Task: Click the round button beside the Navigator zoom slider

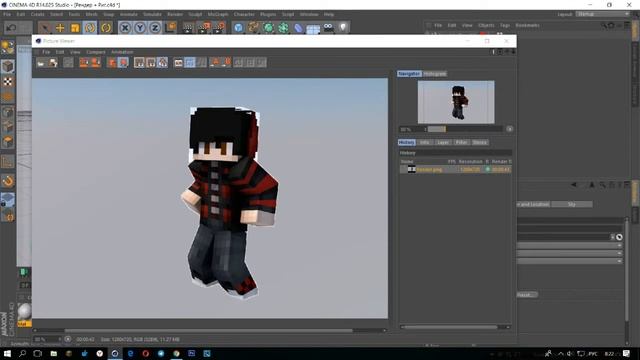Action: coord(509,129)
